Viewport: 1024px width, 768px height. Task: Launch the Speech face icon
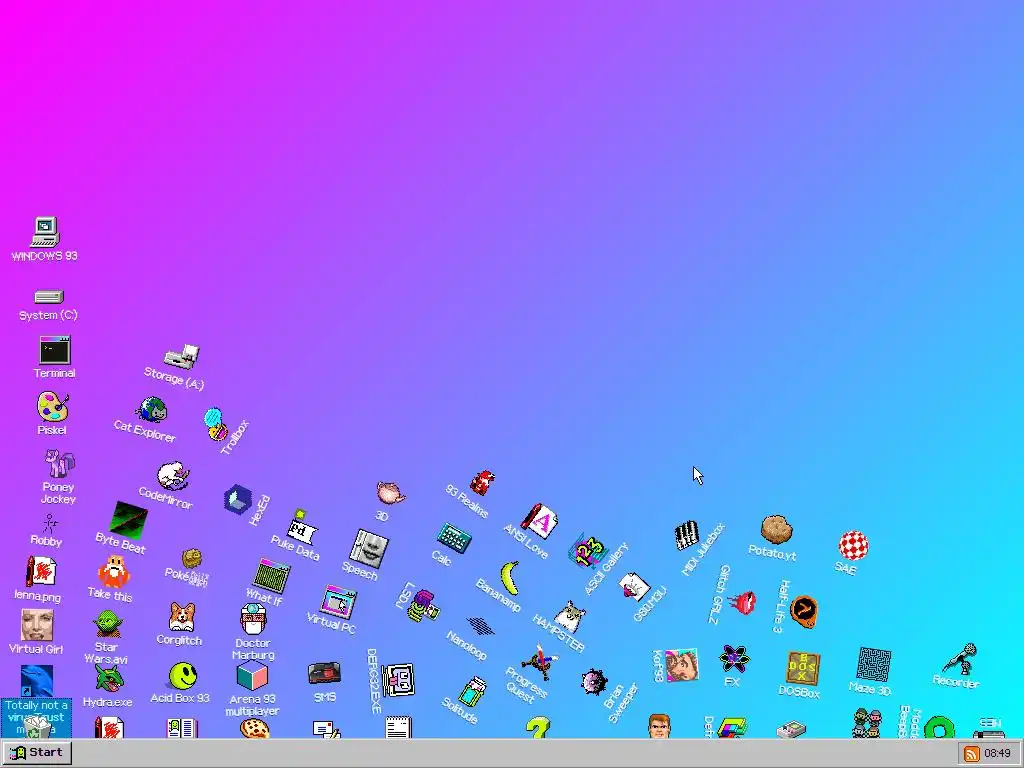369,549
